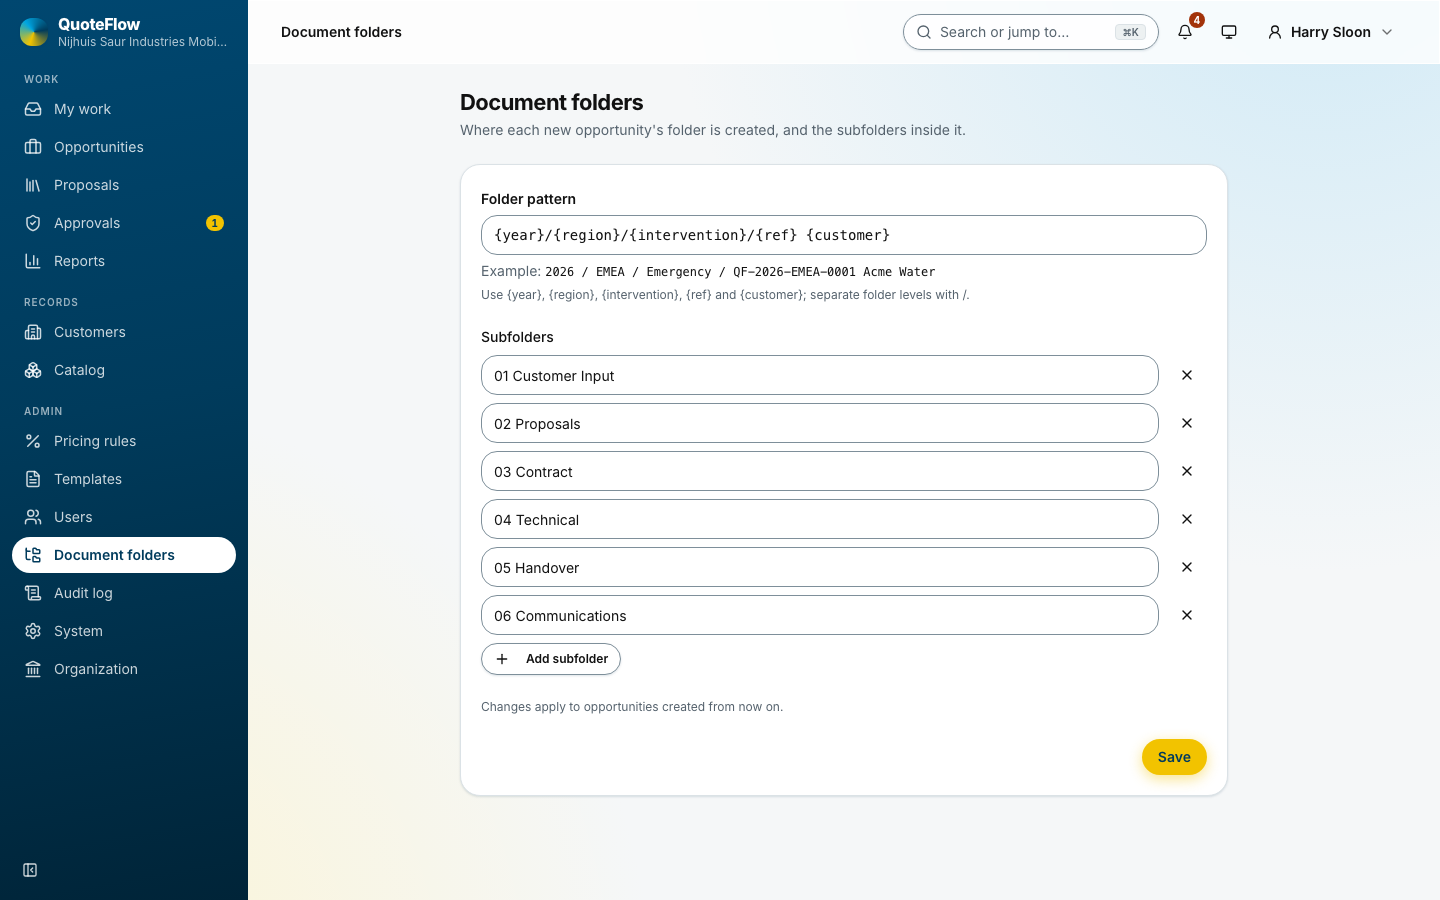Save the document folder settings
Viewport: 1440px width, 900px height.
(x=1174, y=757)
